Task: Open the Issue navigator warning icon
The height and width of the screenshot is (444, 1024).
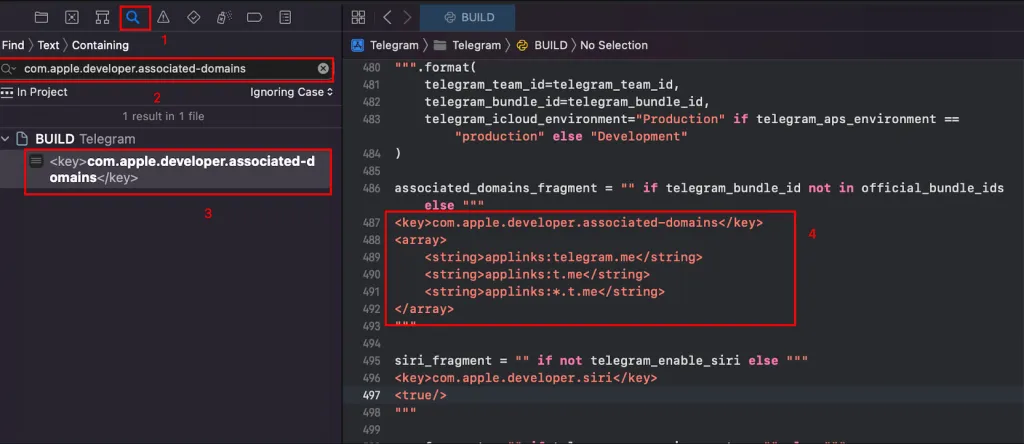Action: coord(163,17)
